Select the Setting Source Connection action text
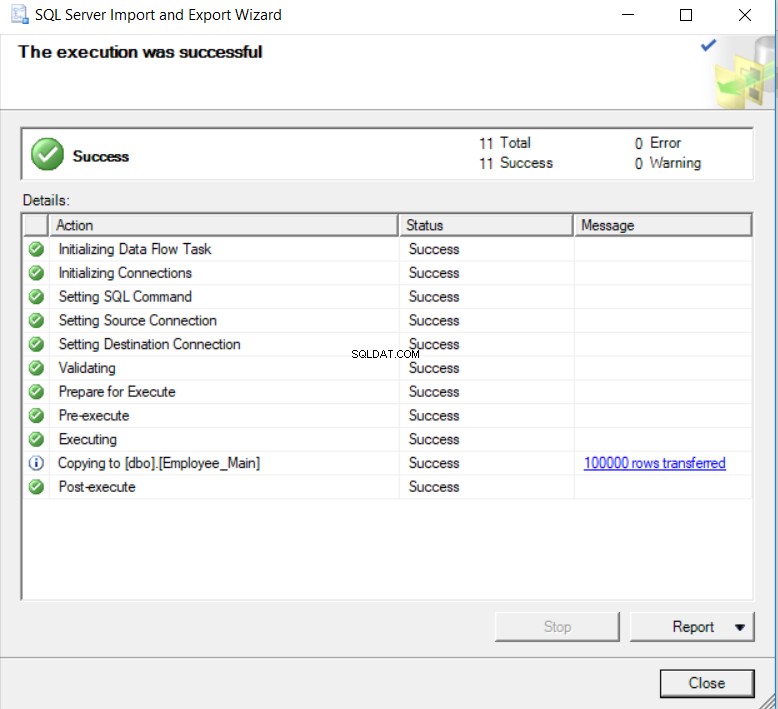Image resolution: width=778 pixels, height=709 pixels. pyautogui.click(x=137, y=321)
